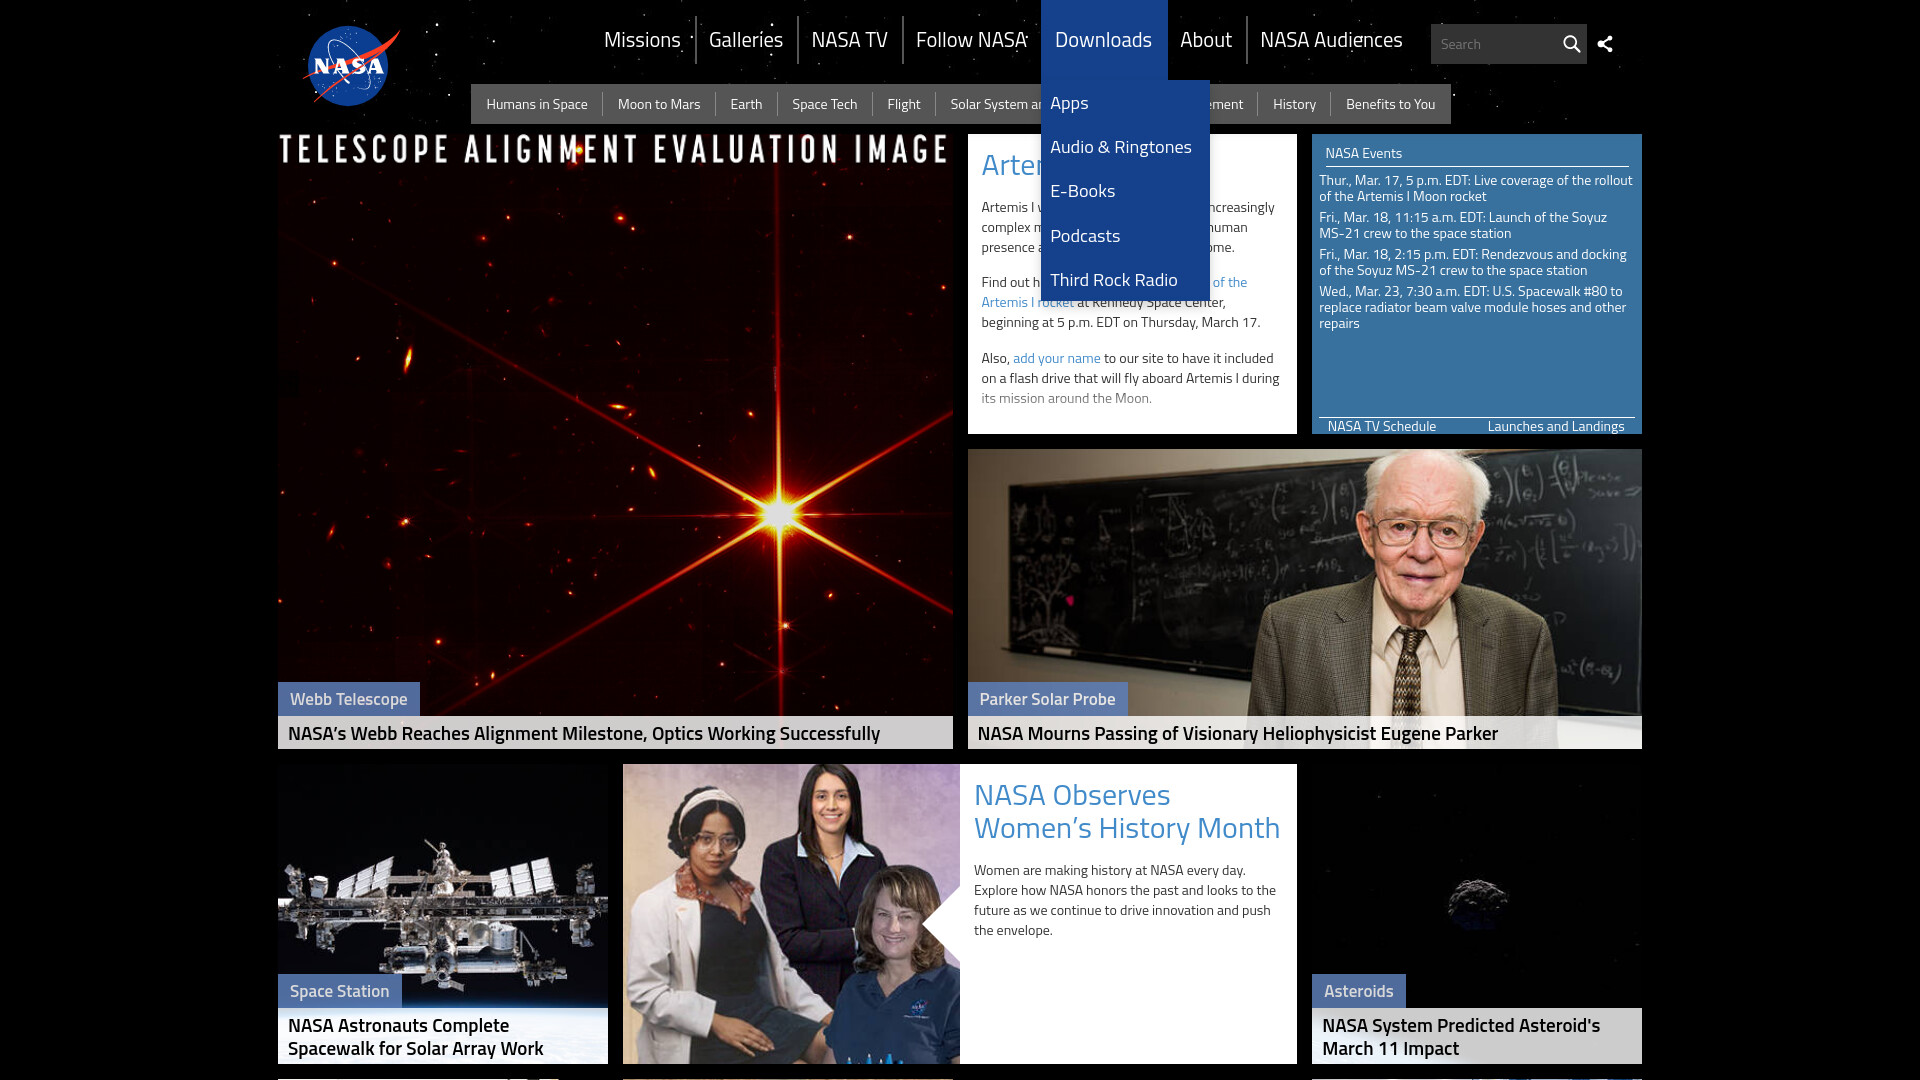This screenshot has width=1920, height=1080.
Task: Open the Space Station tag
Action: pos(339,991)
